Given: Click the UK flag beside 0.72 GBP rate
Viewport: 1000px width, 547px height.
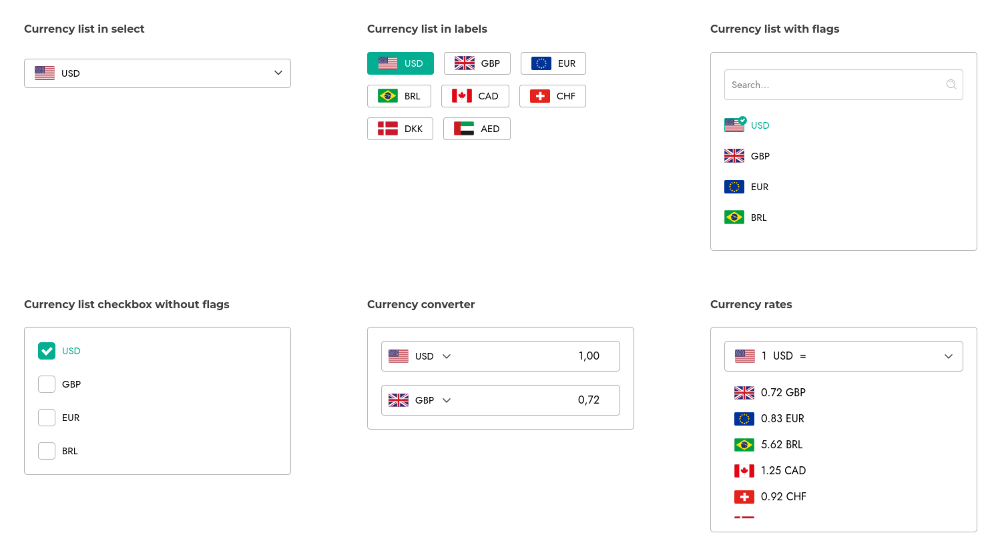Looking at the screenshot, I should click(x=744, y=393).
